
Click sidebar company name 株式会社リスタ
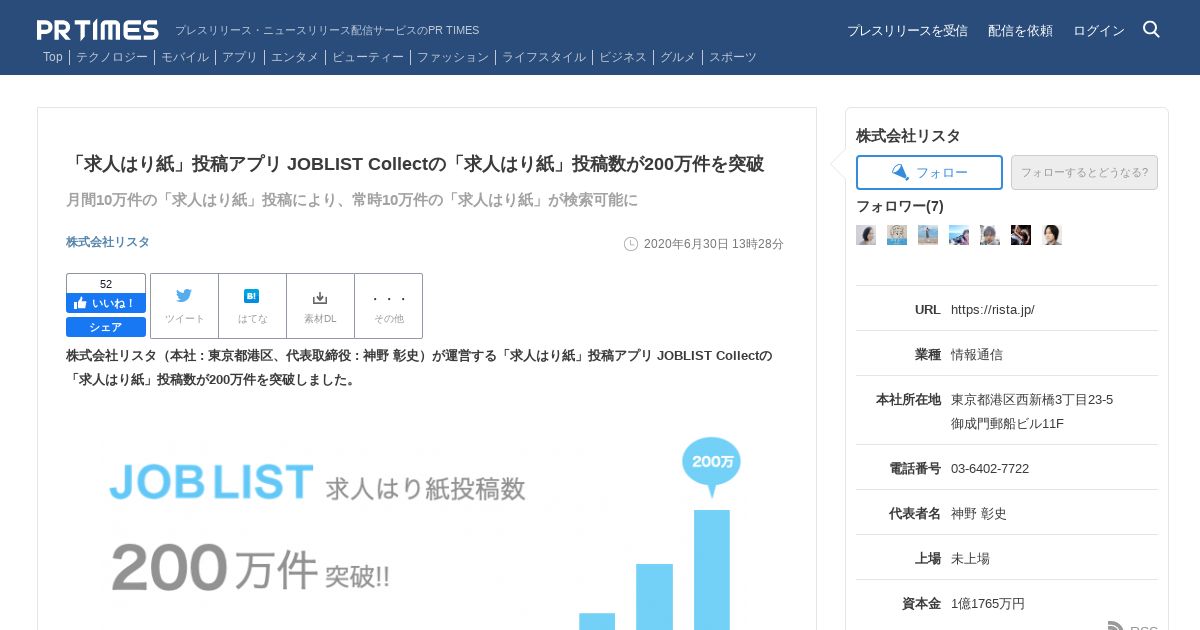click(908, 136)
